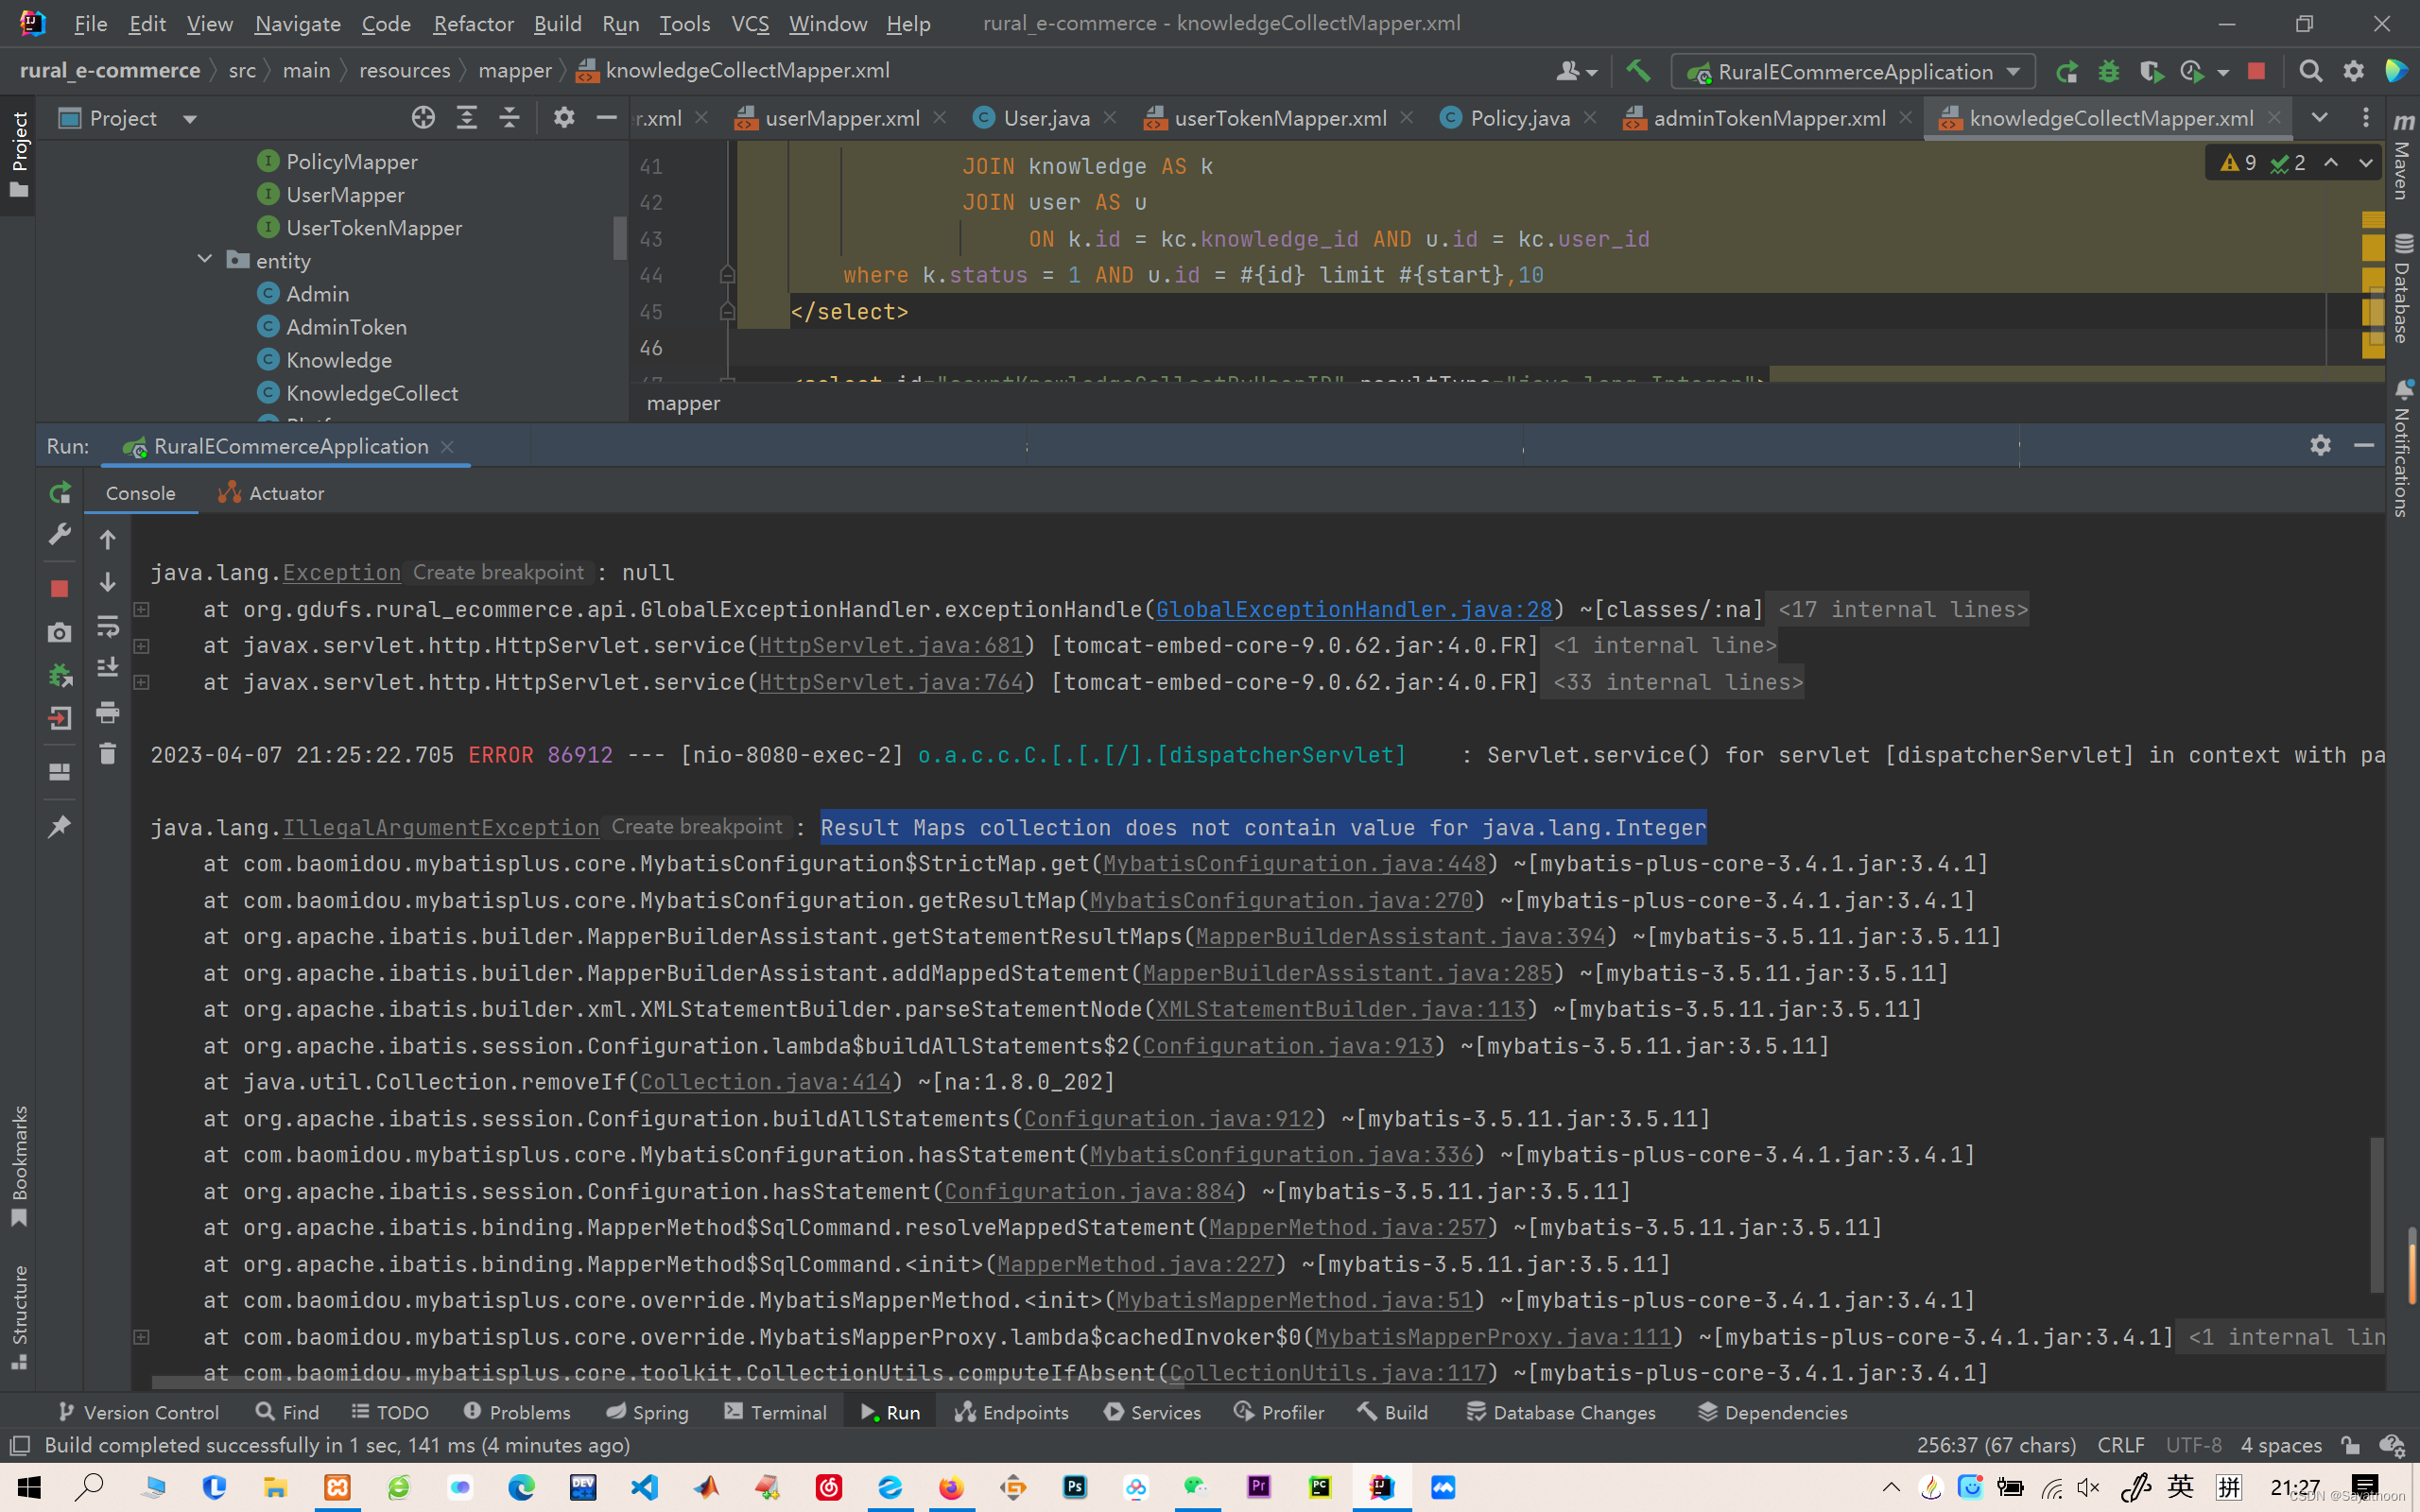
Task: Click the wrench icon in Run panel
Action: pos(60,535)
